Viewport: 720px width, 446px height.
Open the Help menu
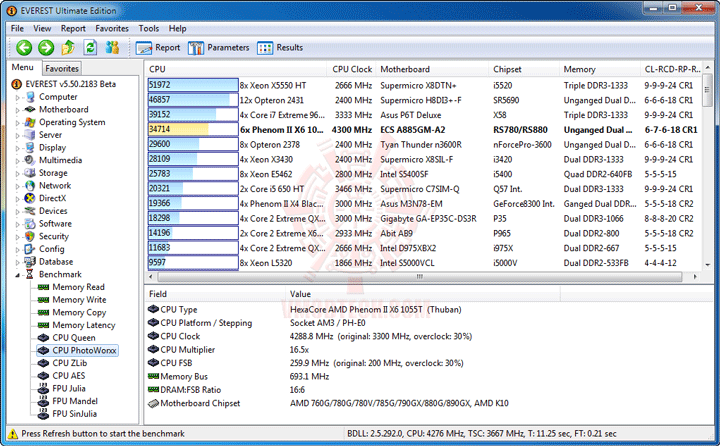point(177,28)
